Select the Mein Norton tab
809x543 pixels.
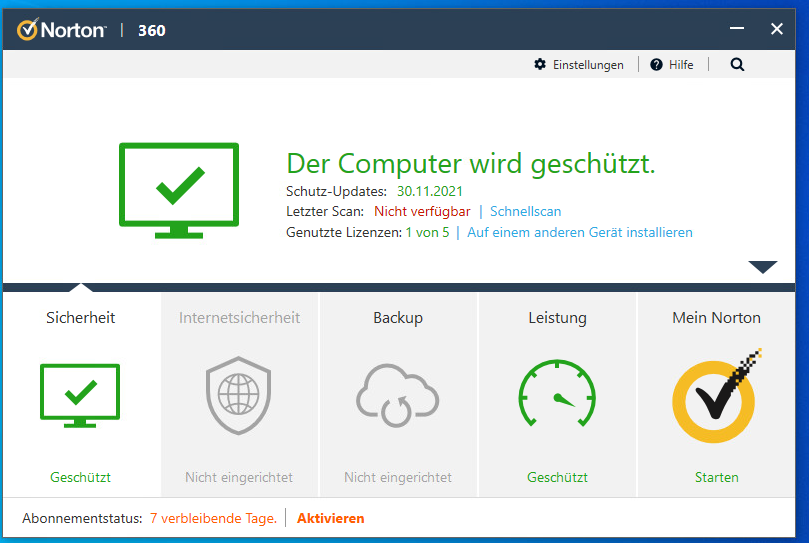716,317
